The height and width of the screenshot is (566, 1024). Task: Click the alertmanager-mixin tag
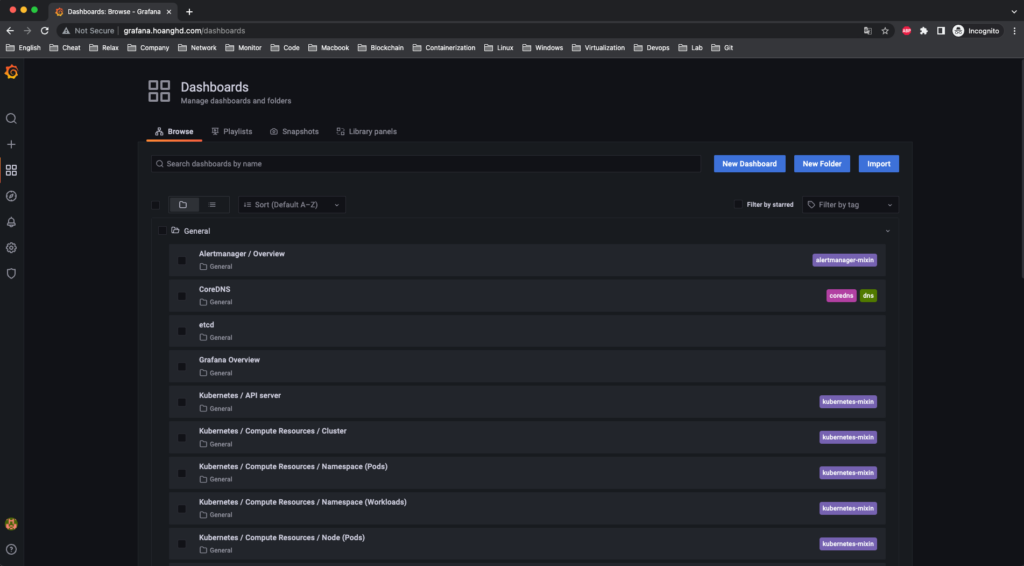[844, 260]
